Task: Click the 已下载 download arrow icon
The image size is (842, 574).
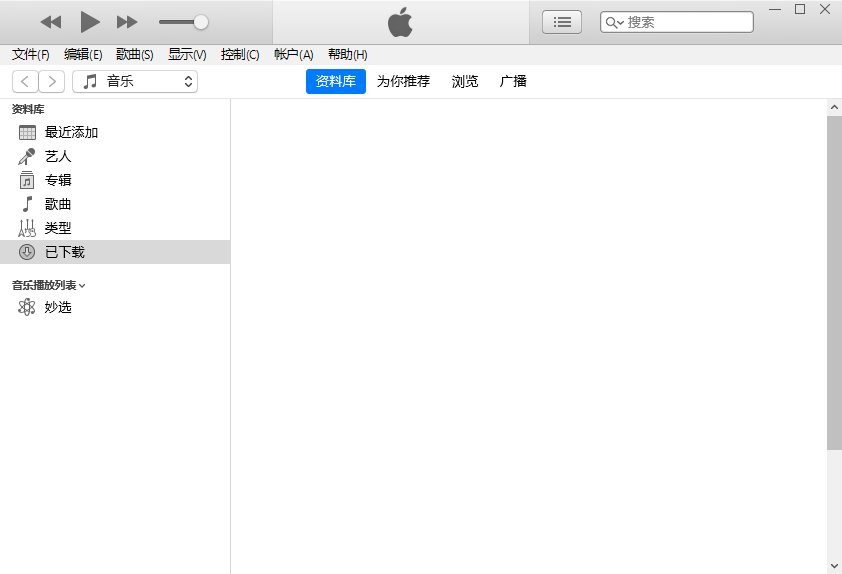Action: (x=27, y=252)
